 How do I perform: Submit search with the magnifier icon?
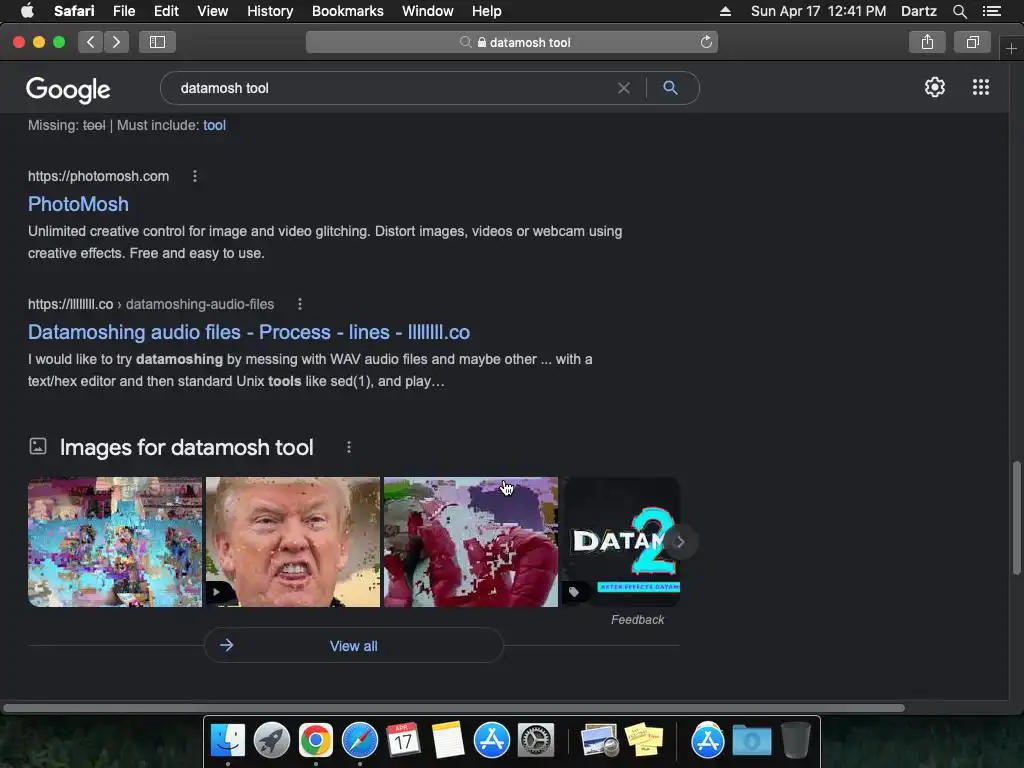[x=671, y=88]
